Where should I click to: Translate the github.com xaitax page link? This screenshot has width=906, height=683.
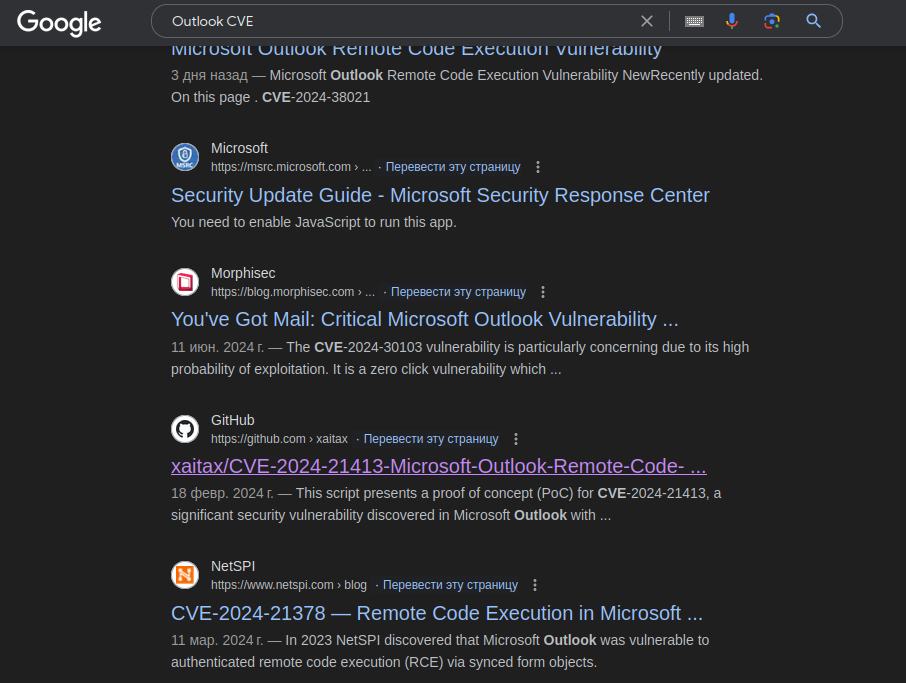pyautogui.click(x=430, y=439)
